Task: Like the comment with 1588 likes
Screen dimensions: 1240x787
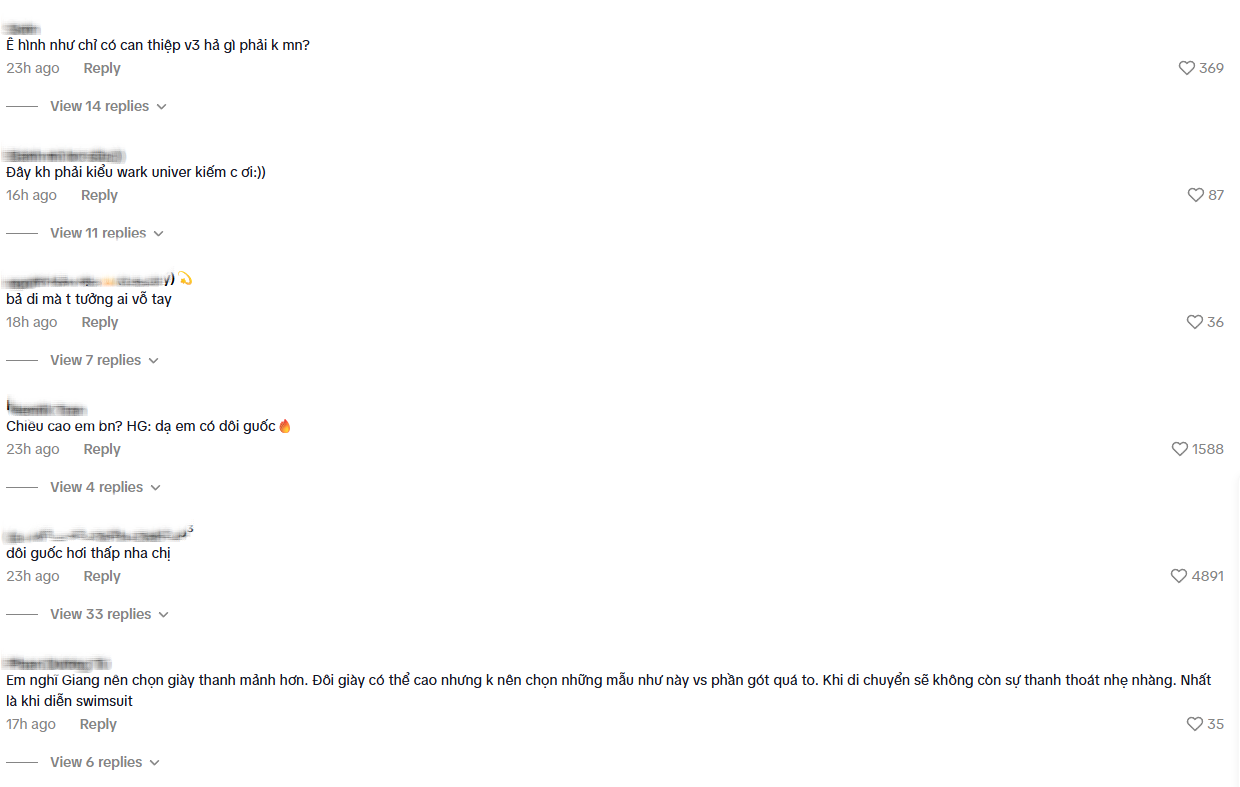Action: click(x=1180, y=449)
